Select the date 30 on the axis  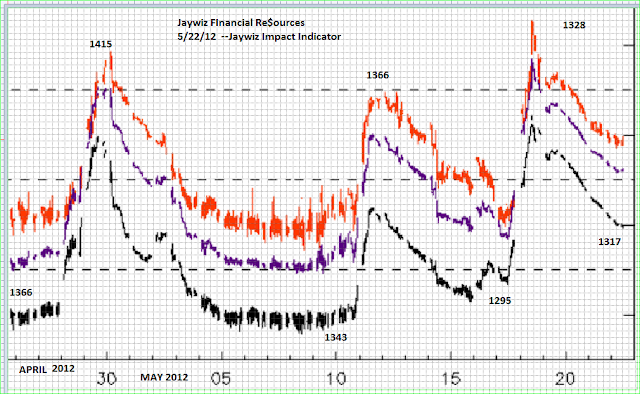pos(107,379)
